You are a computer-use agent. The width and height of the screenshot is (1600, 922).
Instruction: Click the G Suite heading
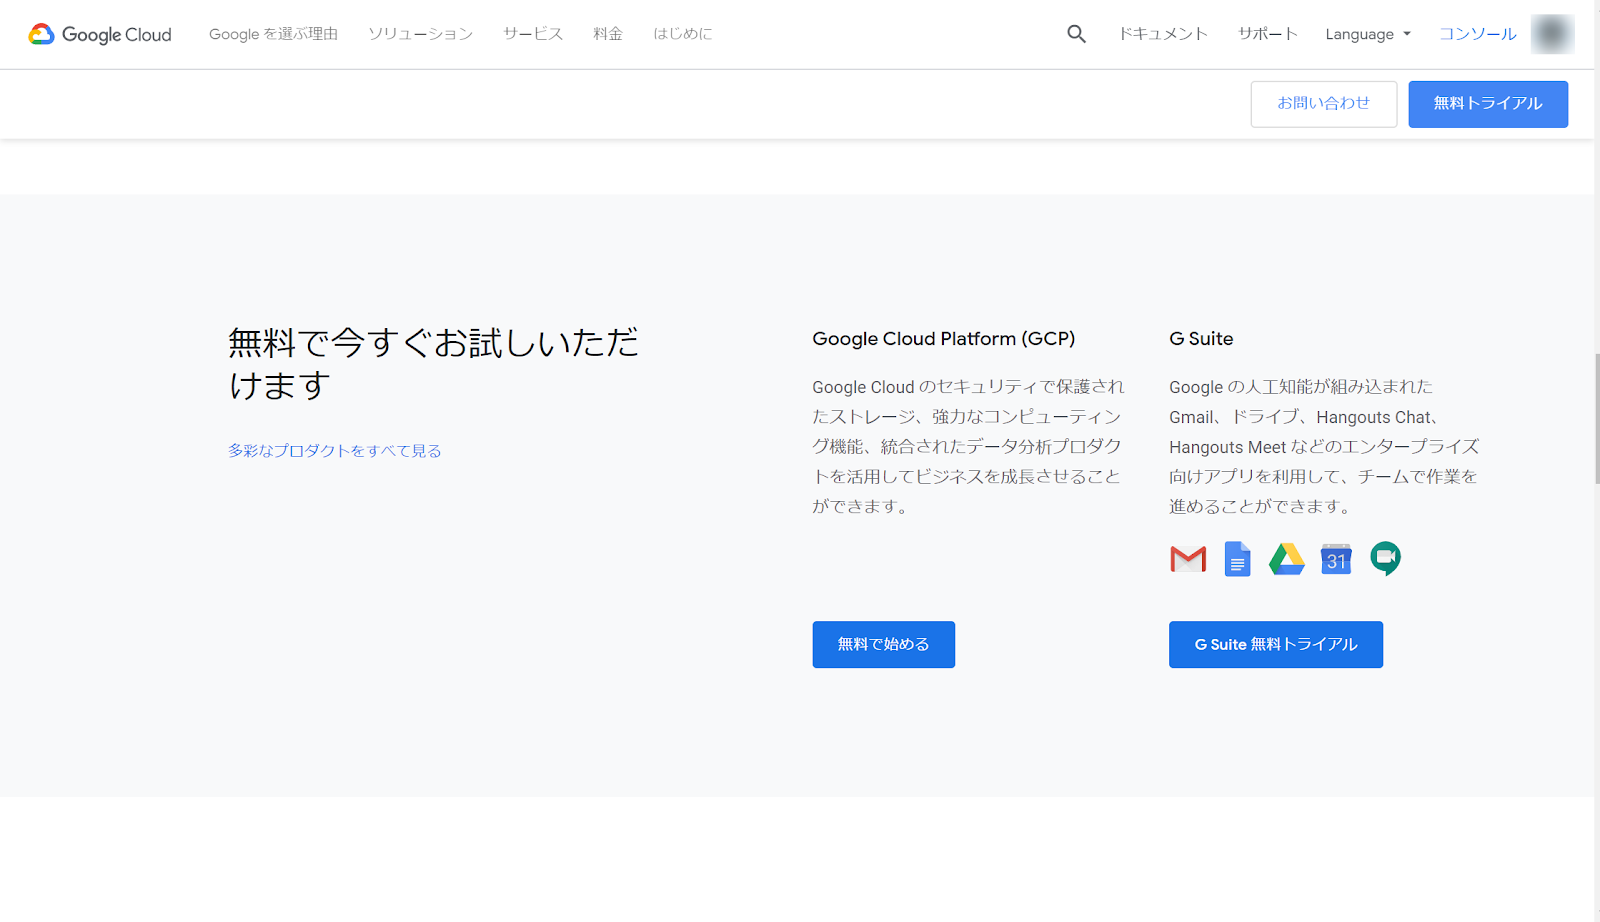tap(1201, 339)
